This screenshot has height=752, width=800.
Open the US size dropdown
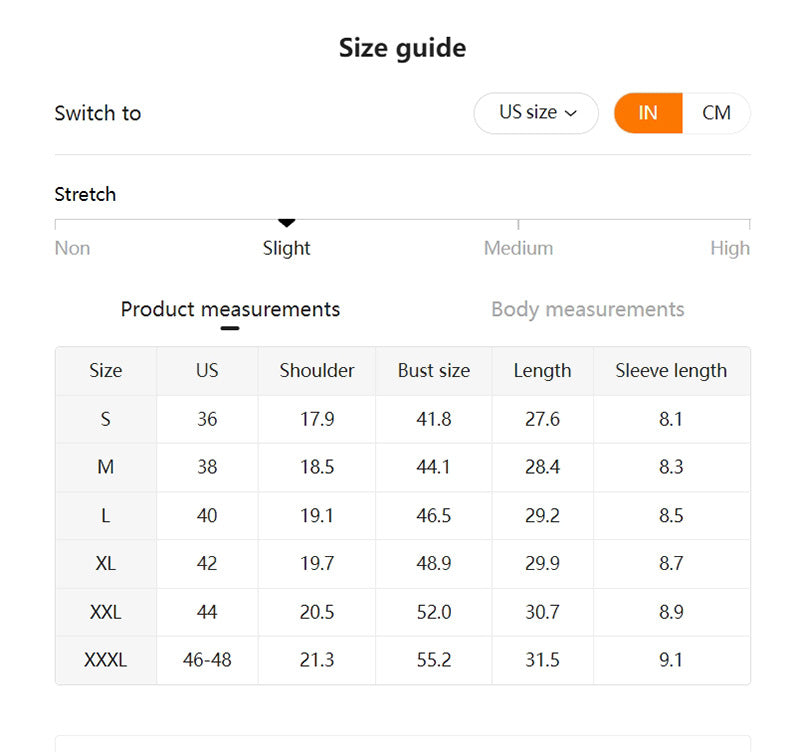point(536,113)
